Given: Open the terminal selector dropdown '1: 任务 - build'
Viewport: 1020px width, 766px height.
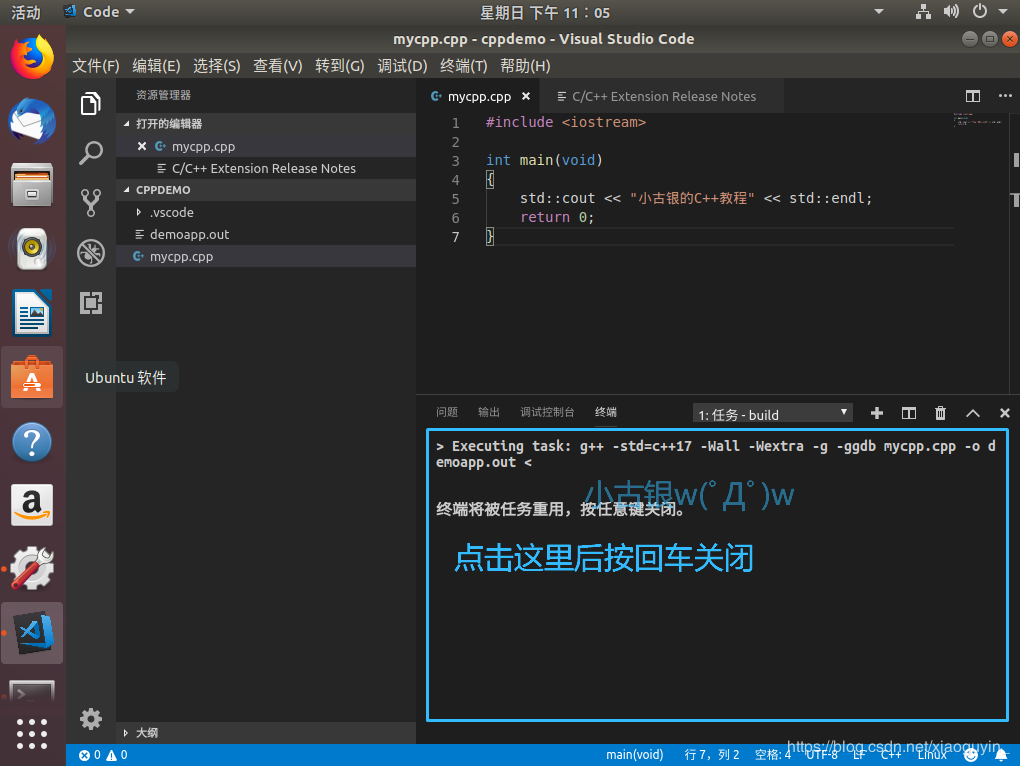Looking at the screenshot, I should (772, 414).
